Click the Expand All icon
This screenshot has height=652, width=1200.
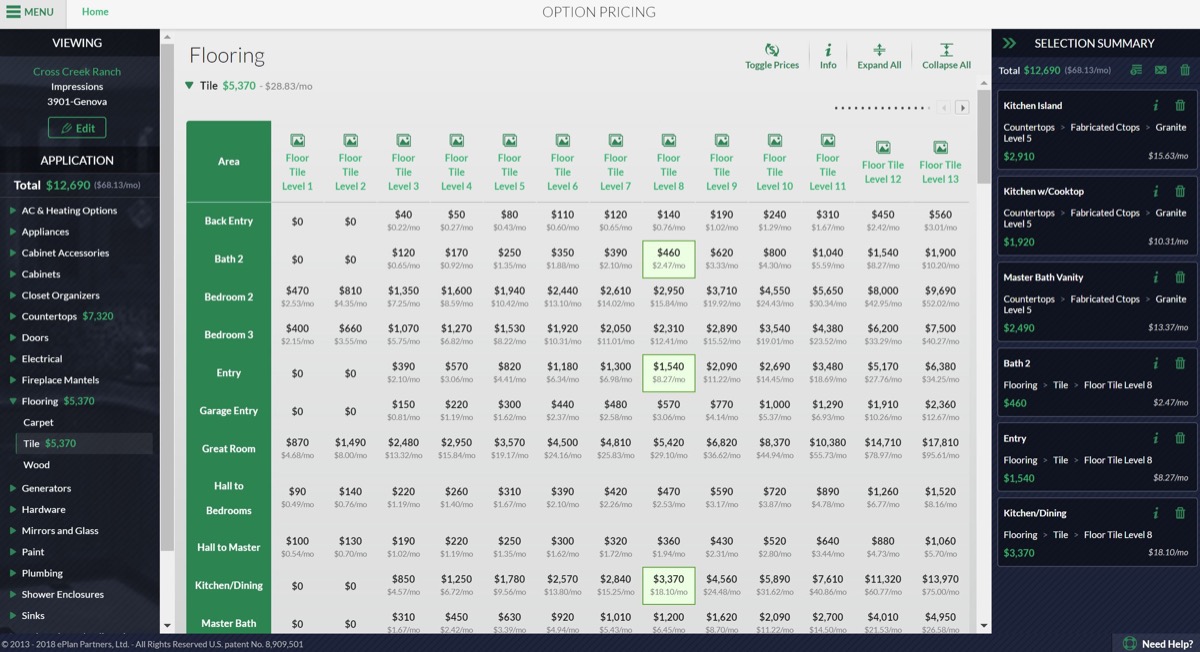[879, 50]
